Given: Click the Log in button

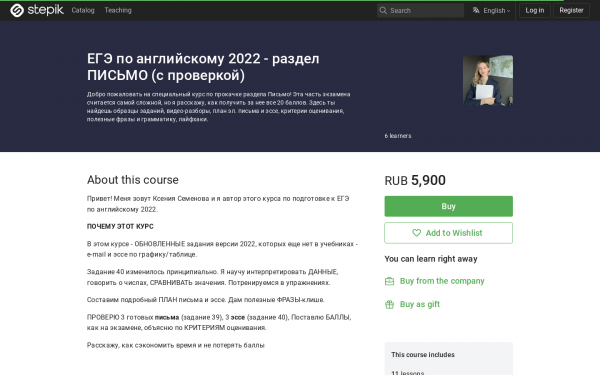Looking at the screenshot, I should pyautogui.click(x=535, y=10).
